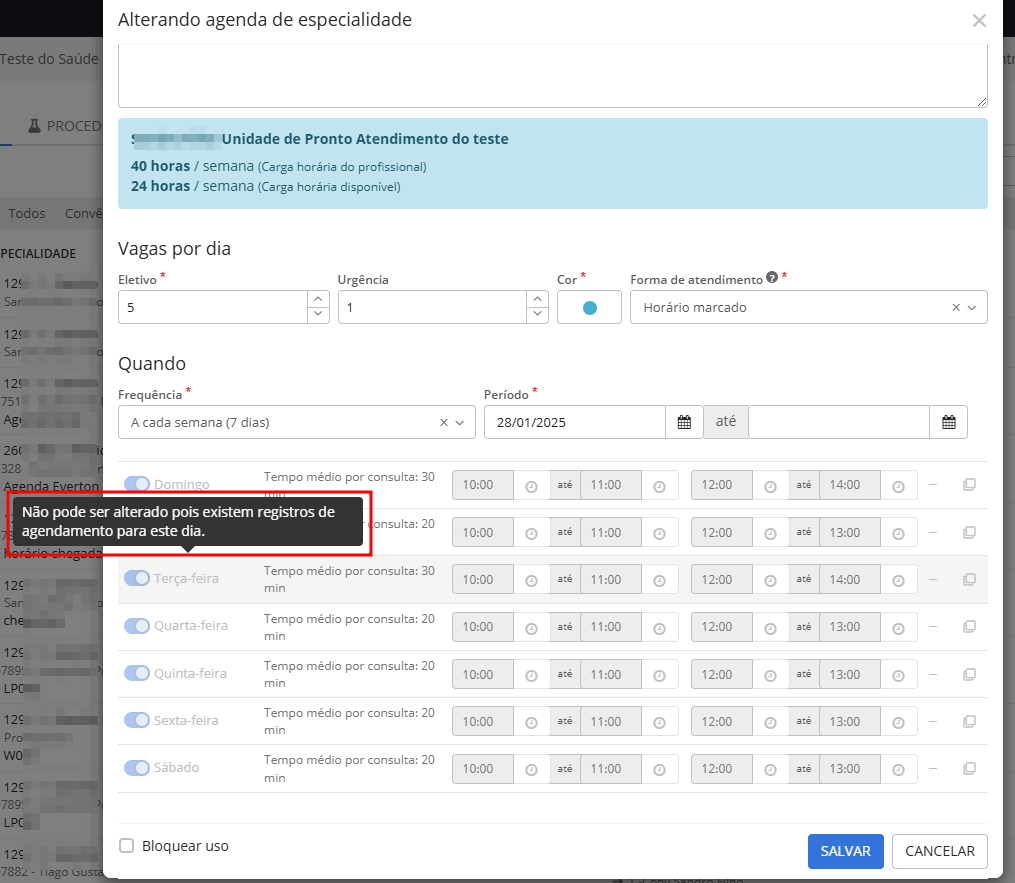Remove the Quarta-feira time interval

coord(933,627)
